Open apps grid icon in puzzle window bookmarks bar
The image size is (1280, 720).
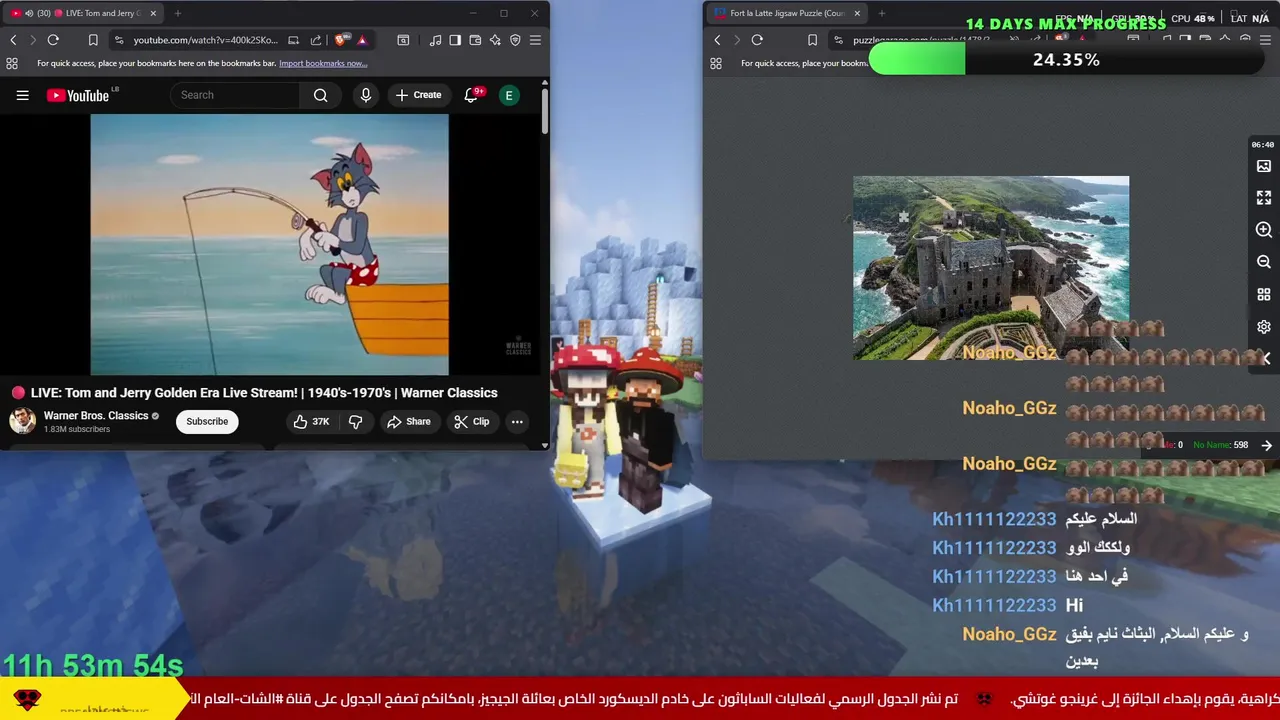716,63
